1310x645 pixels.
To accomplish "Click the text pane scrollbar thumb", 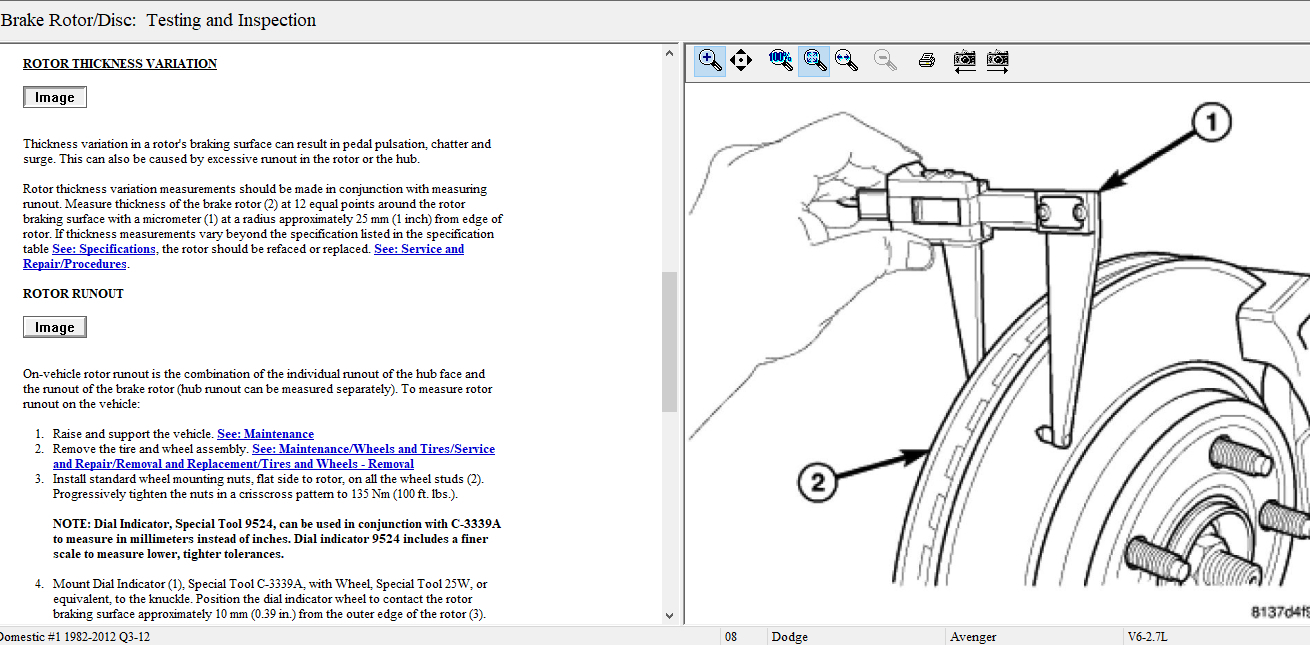I will pos(669,340).
